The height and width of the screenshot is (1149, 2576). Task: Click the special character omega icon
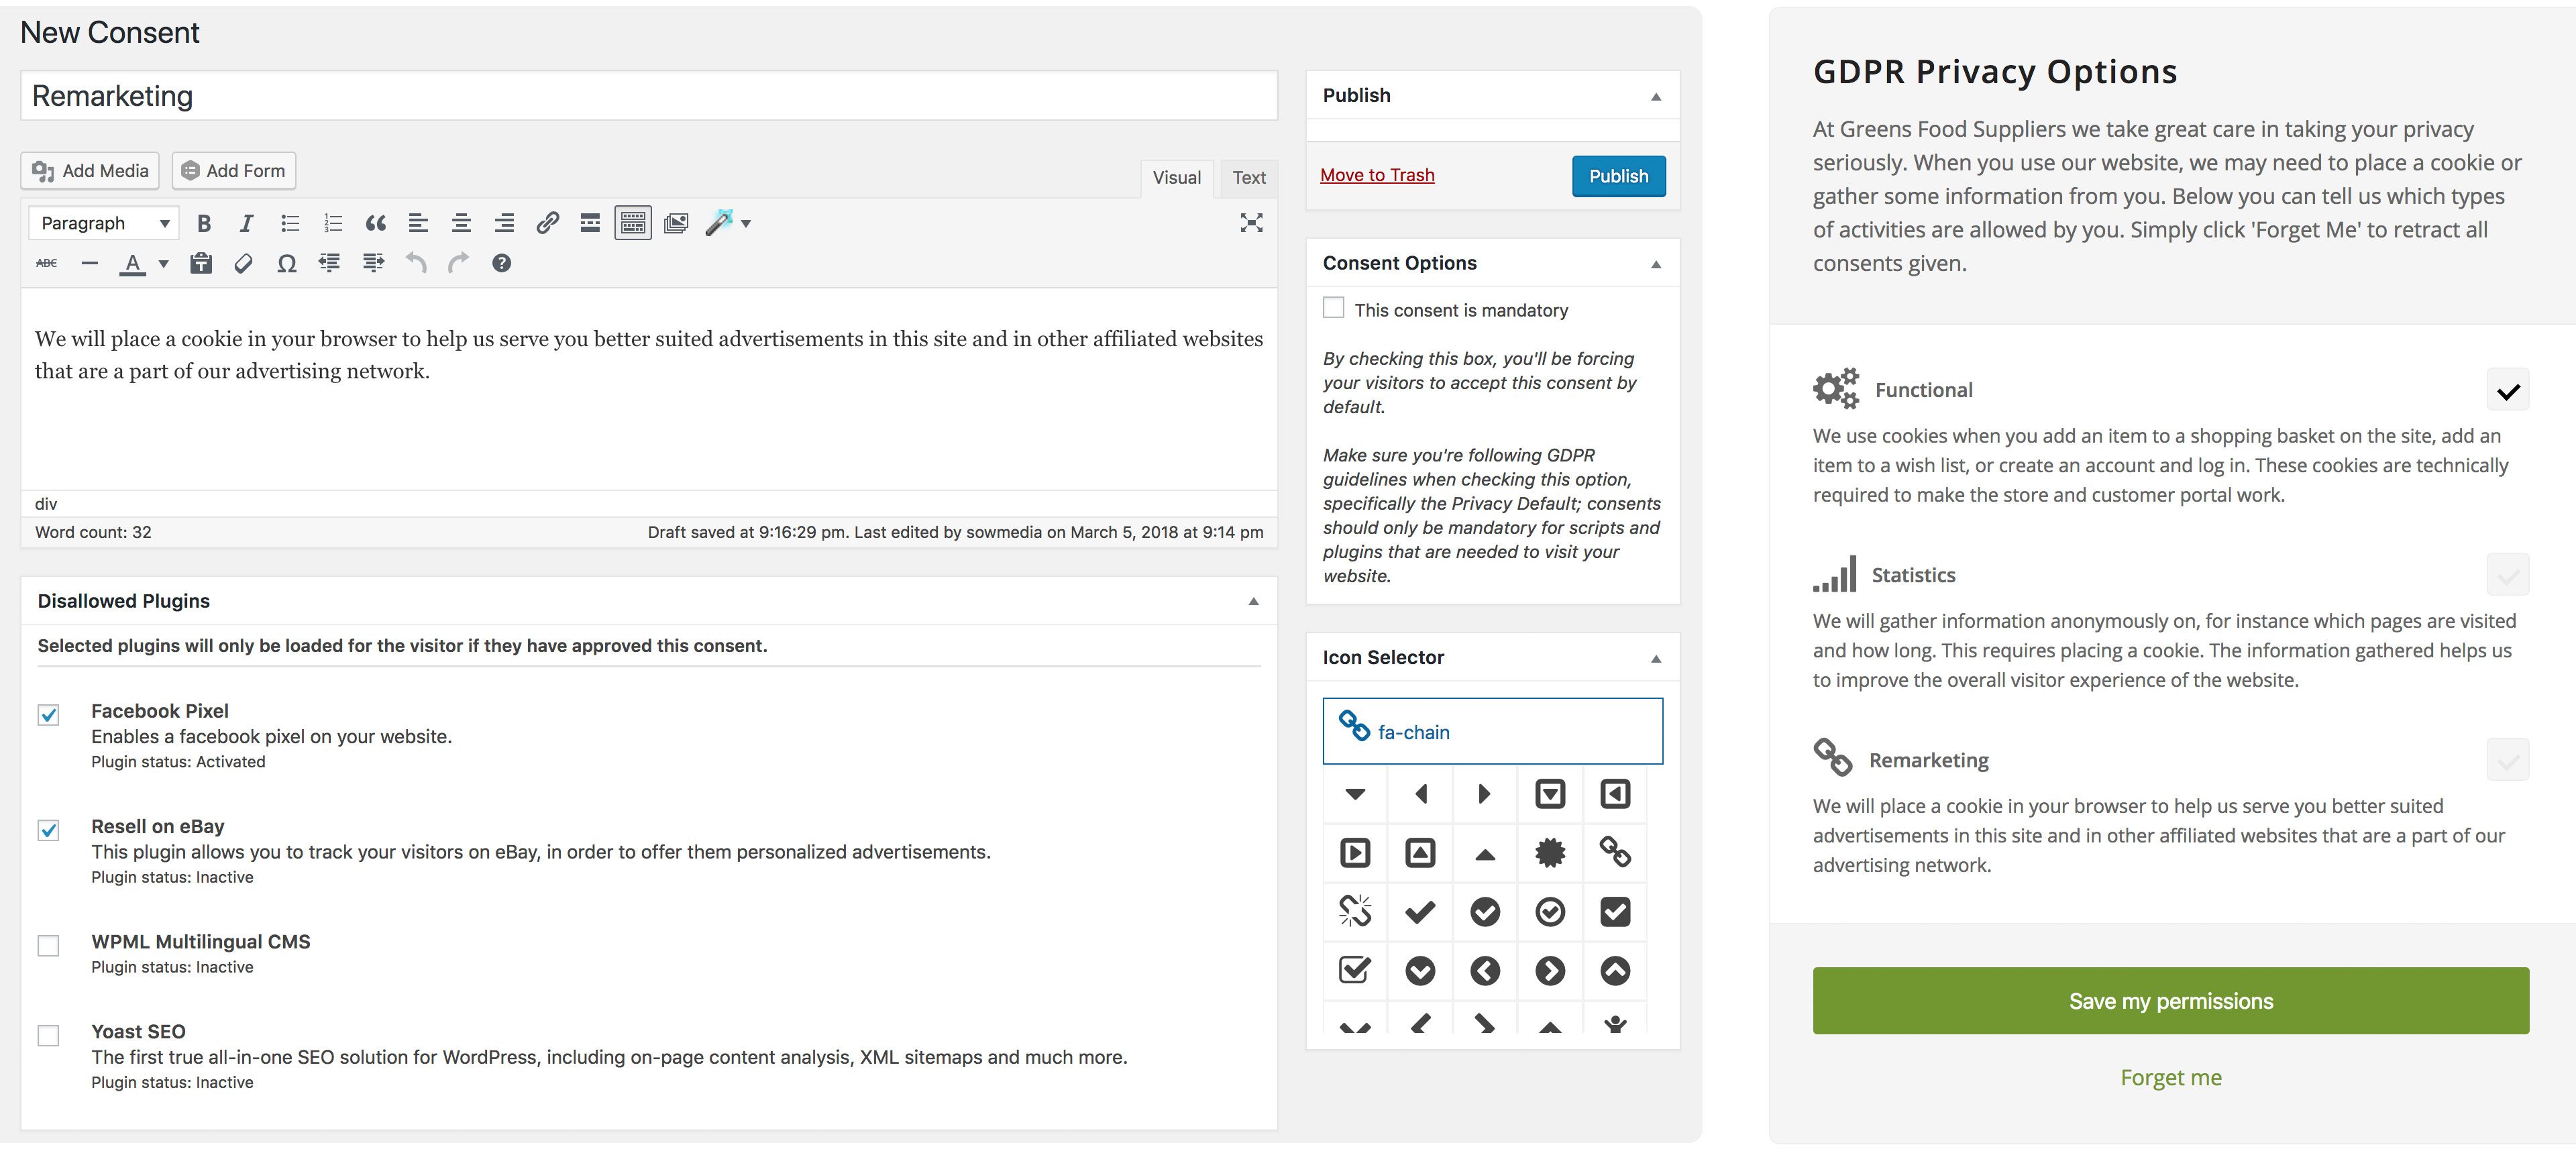click(x=287, y=264)
